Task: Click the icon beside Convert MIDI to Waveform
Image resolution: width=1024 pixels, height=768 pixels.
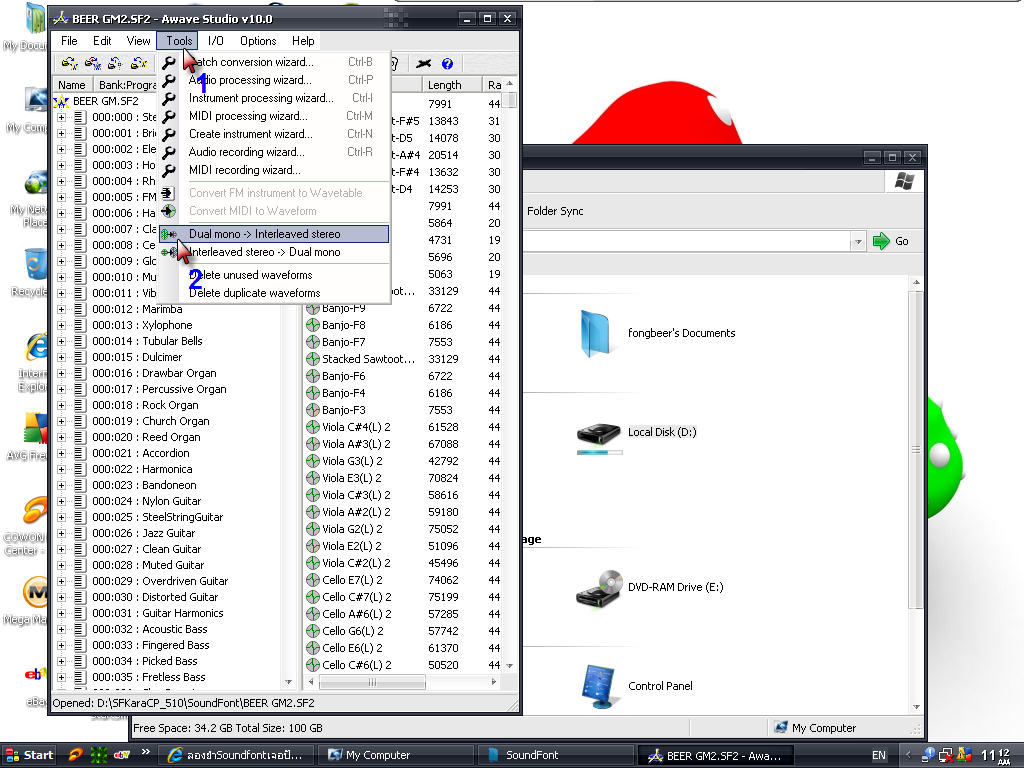Action: tap(168, 211)
